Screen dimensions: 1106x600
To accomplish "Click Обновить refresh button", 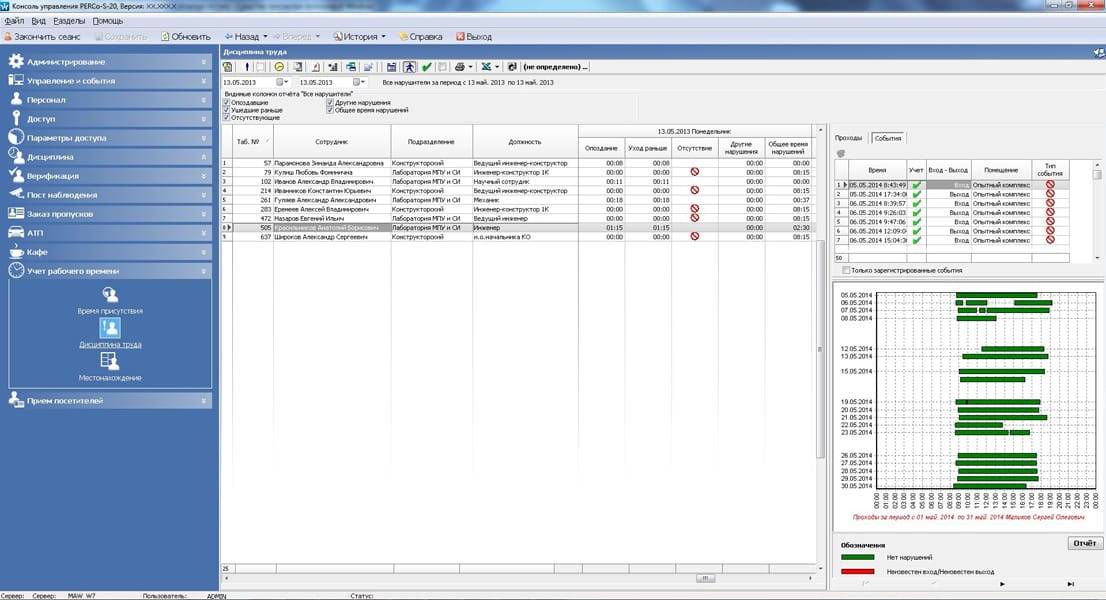I will pyautogui.click(x=184, y=36).
